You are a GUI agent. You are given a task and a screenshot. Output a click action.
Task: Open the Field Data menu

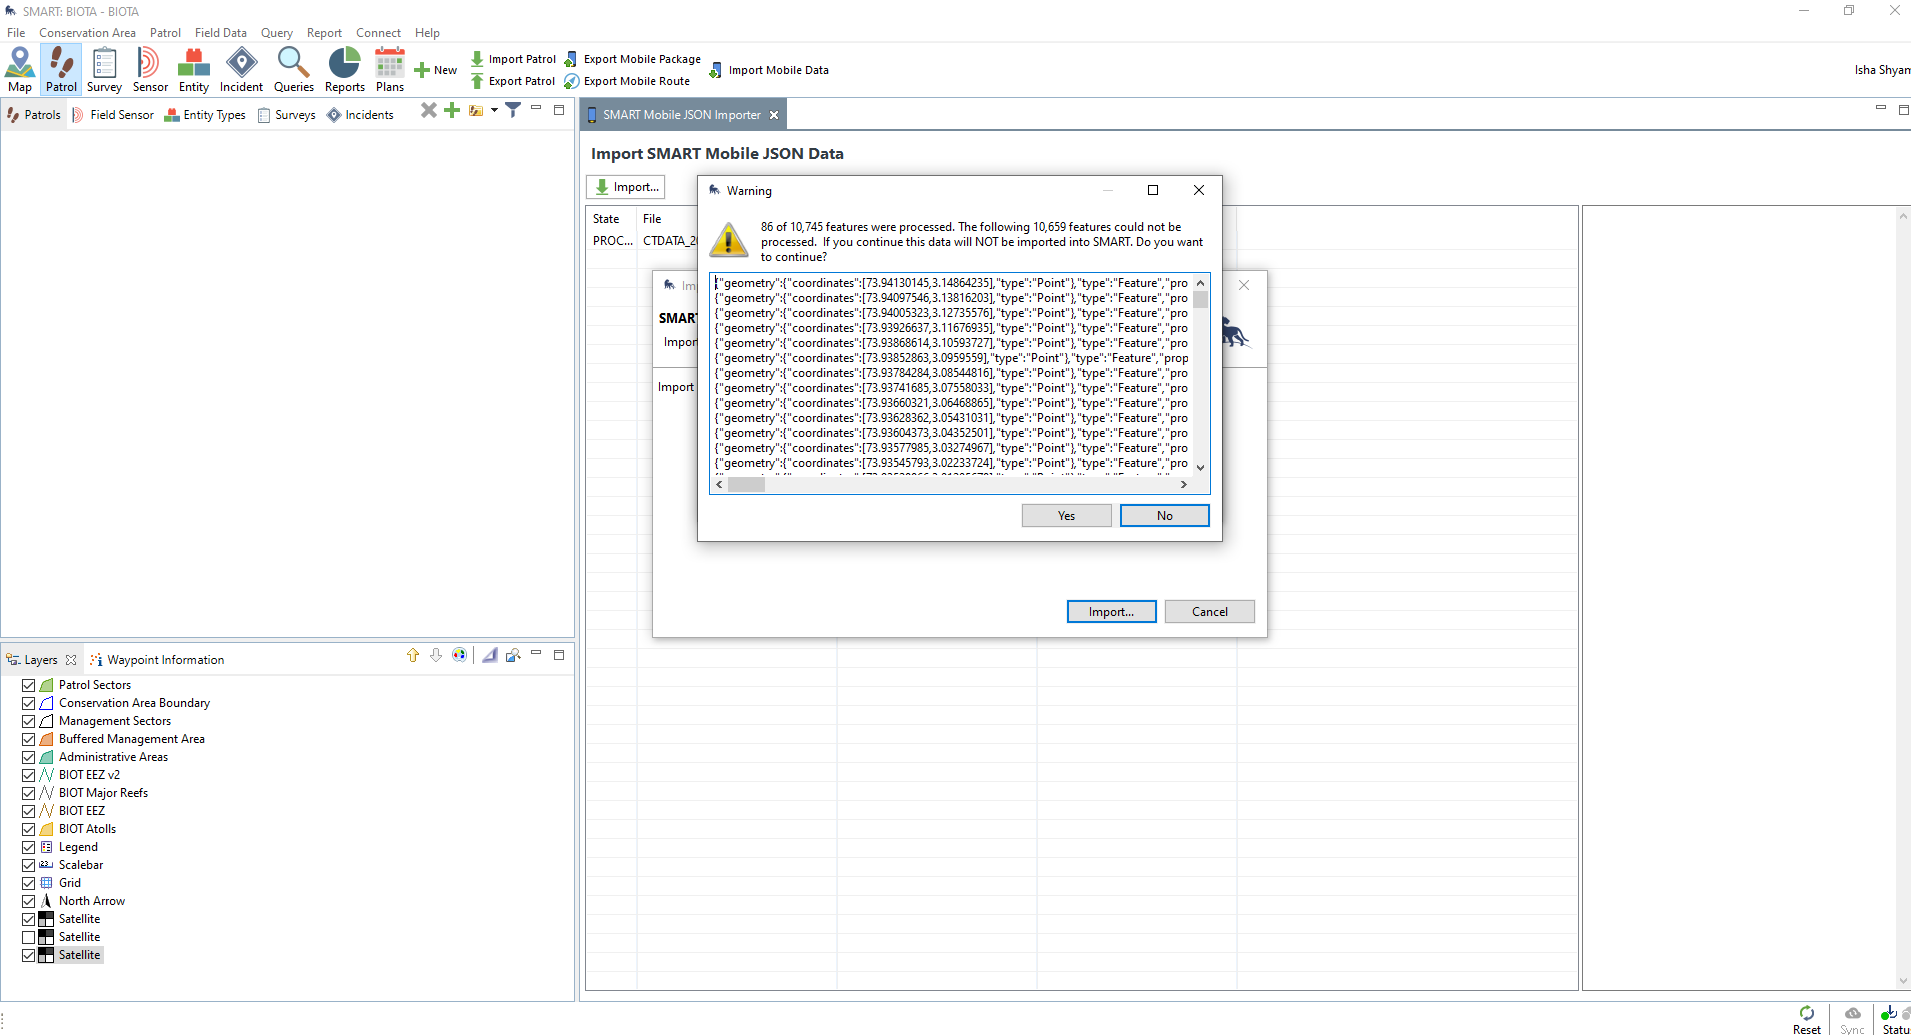(x=220, y=33)
